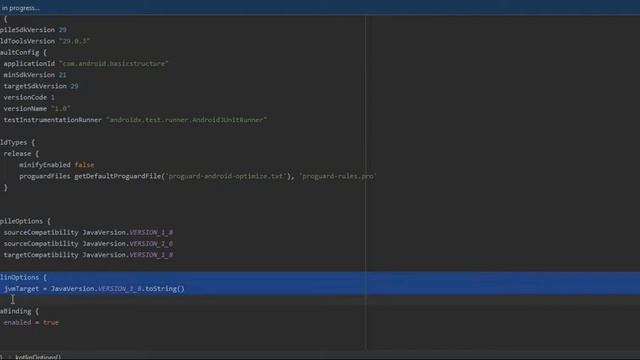Click the versionName keyword
This screenshot has width=640, height=360.
coord(25,109)
